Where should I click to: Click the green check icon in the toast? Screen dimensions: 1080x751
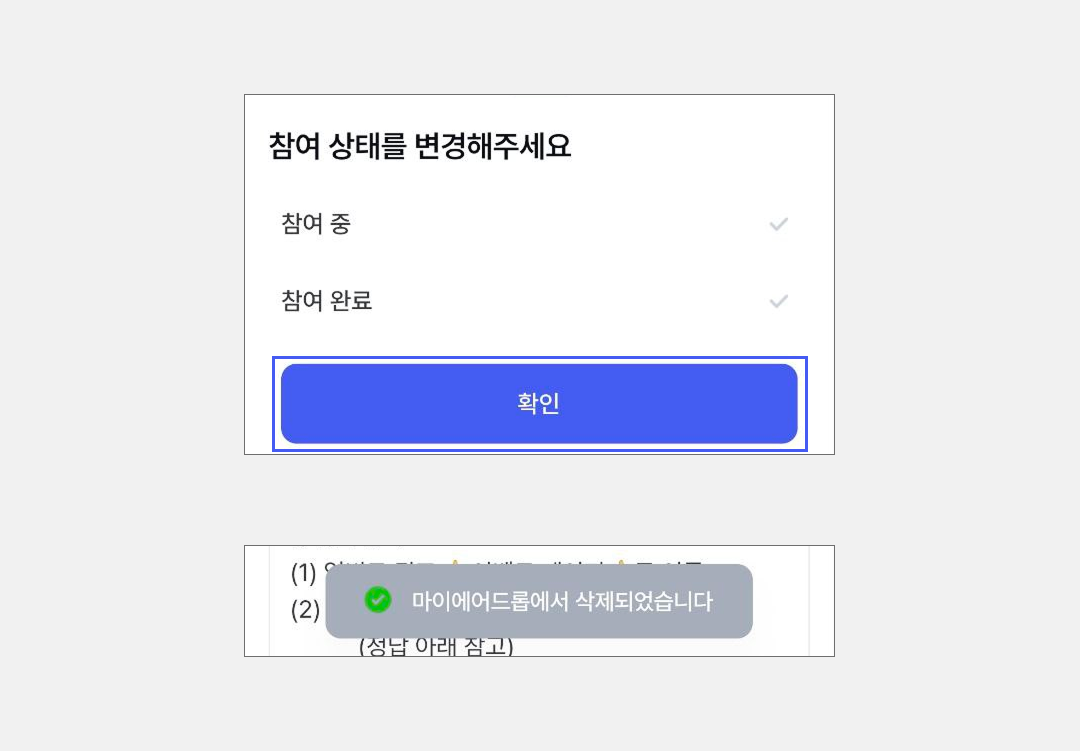(377, 600)
